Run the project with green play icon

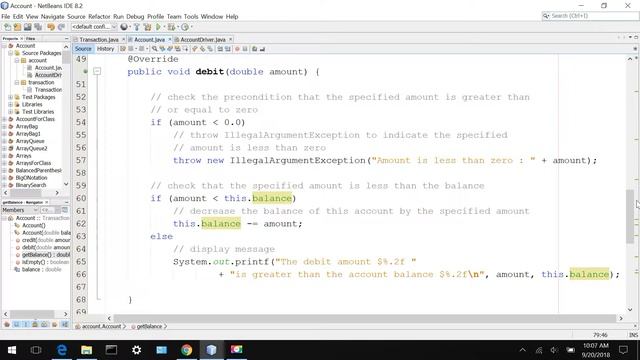(x=158, y=27)
